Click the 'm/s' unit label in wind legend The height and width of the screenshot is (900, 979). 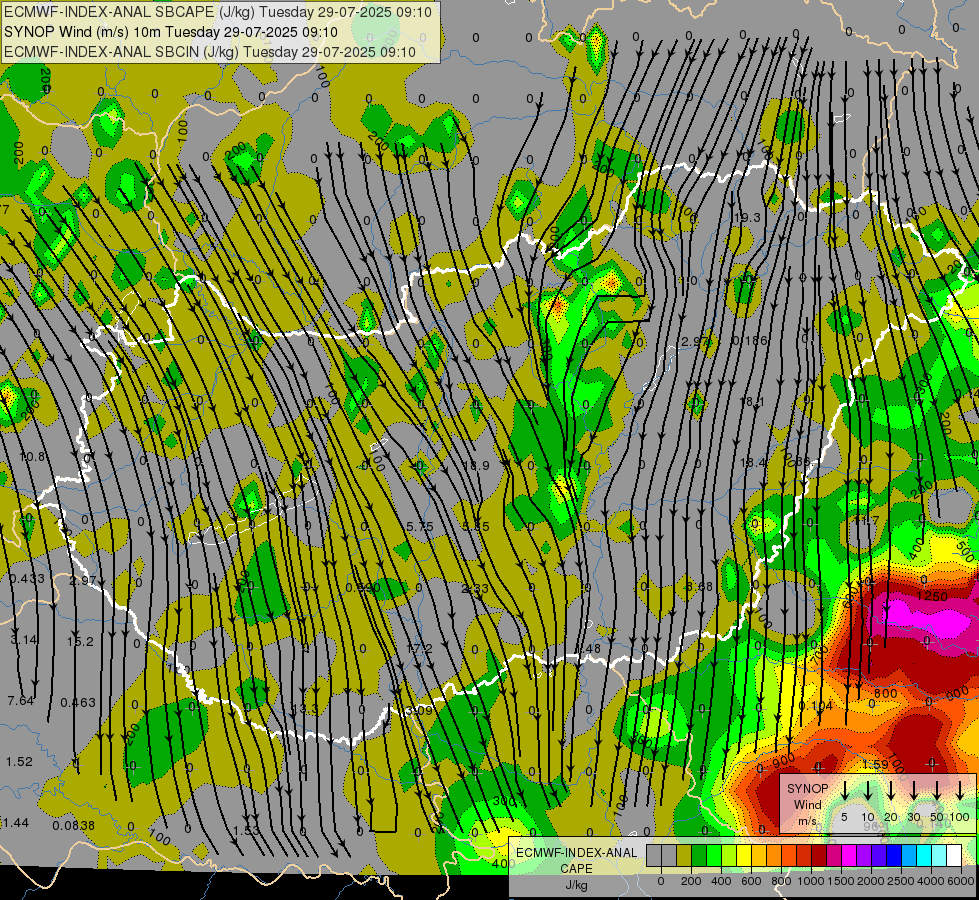click(807, 821)
